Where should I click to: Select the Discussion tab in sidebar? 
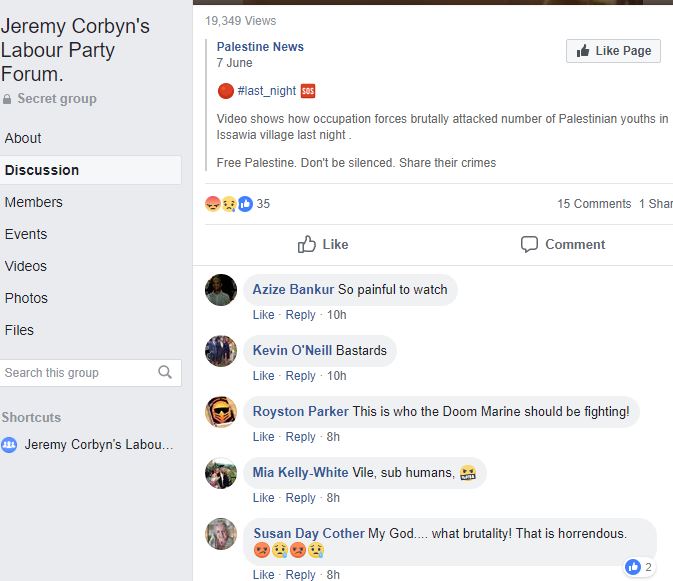click(x=42, y=170)
